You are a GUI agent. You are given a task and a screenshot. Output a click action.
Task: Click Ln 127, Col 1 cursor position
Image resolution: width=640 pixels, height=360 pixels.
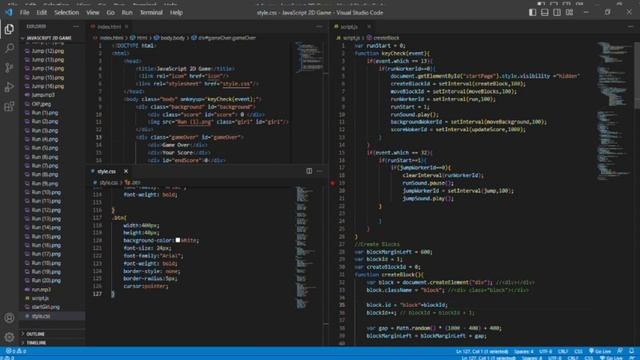[x=482, y=351]
